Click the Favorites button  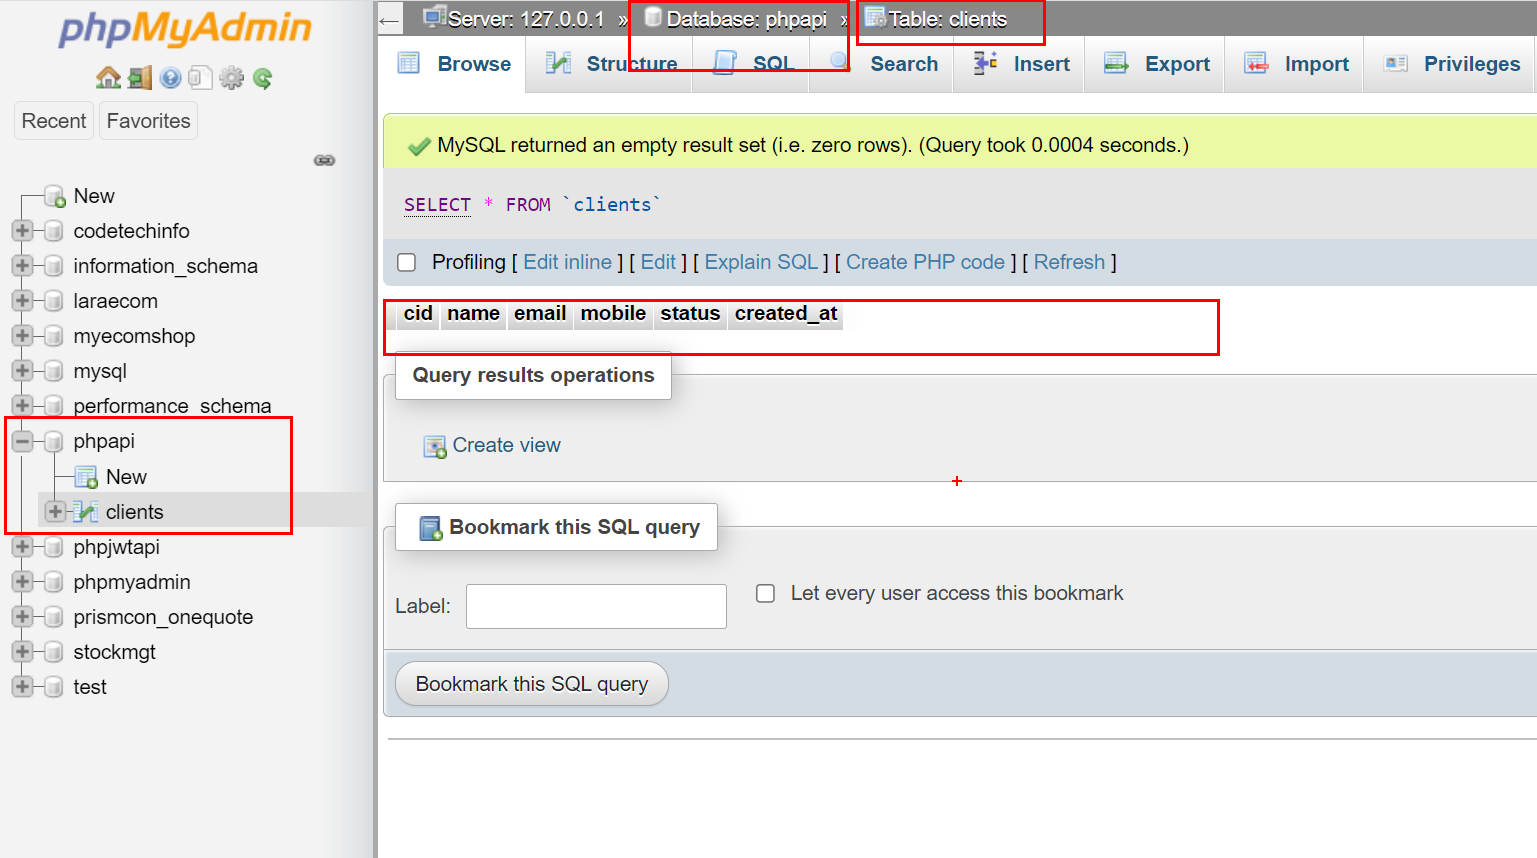pyautogui.click(x=148, y=121)
